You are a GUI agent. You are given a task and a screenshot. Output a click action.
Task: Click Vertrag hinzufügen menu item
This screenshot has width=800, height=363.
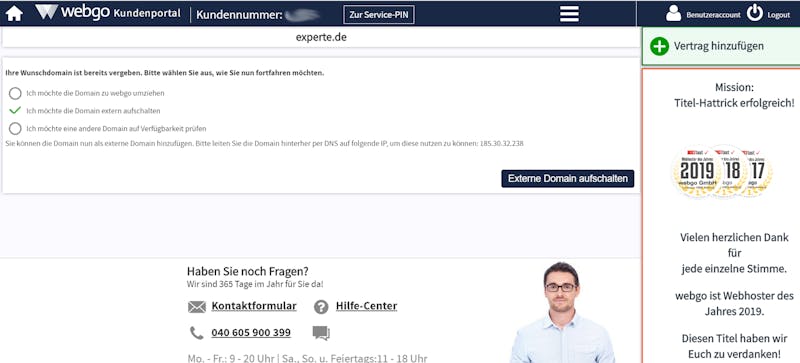(720, 46)
